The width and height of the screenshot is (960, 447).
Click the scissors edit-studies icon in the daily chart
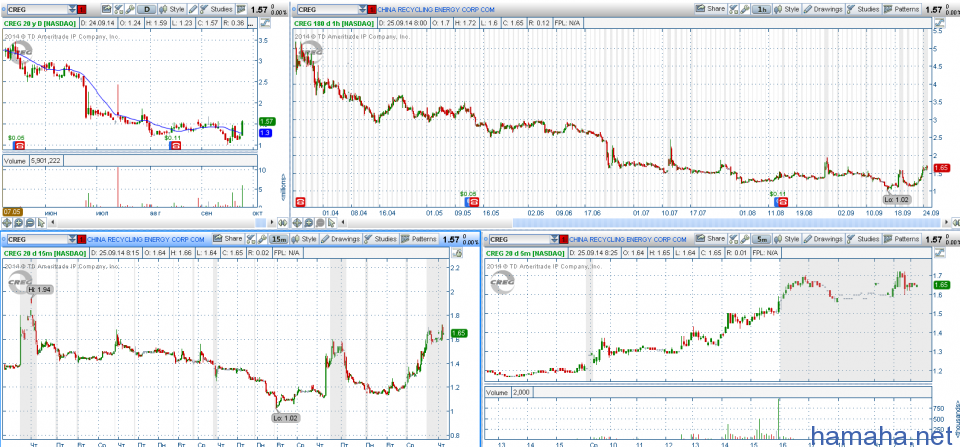point(119,9)
